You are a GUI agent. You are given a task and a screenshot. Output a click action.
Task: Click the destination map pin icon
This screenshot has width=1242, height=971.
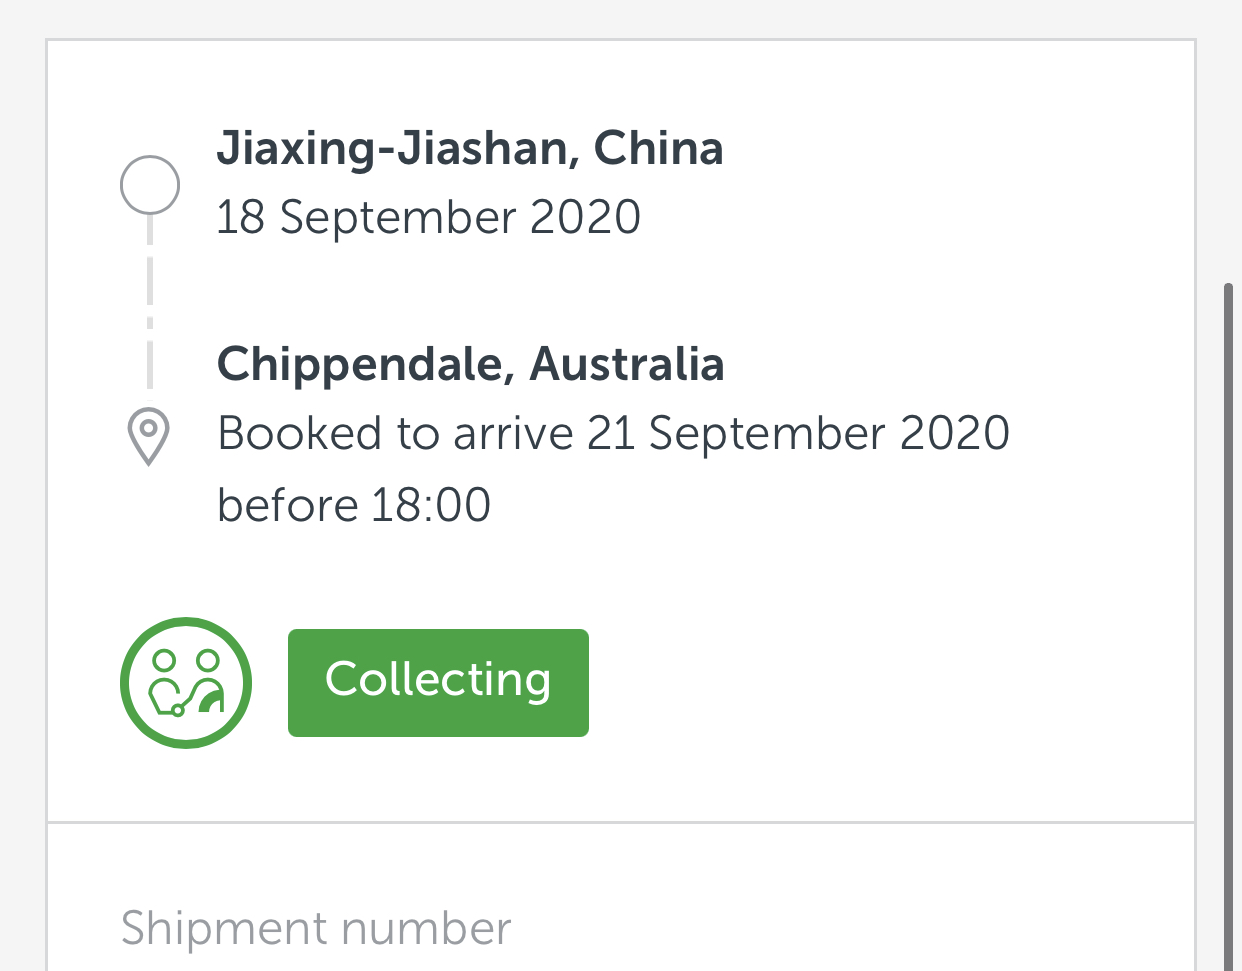[x=148, y=437]
